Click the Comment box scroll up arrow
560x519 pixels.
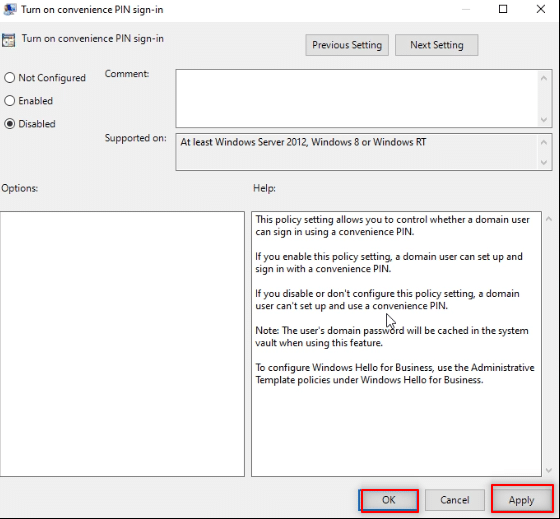pyautogui.click(x=544, y=78)
